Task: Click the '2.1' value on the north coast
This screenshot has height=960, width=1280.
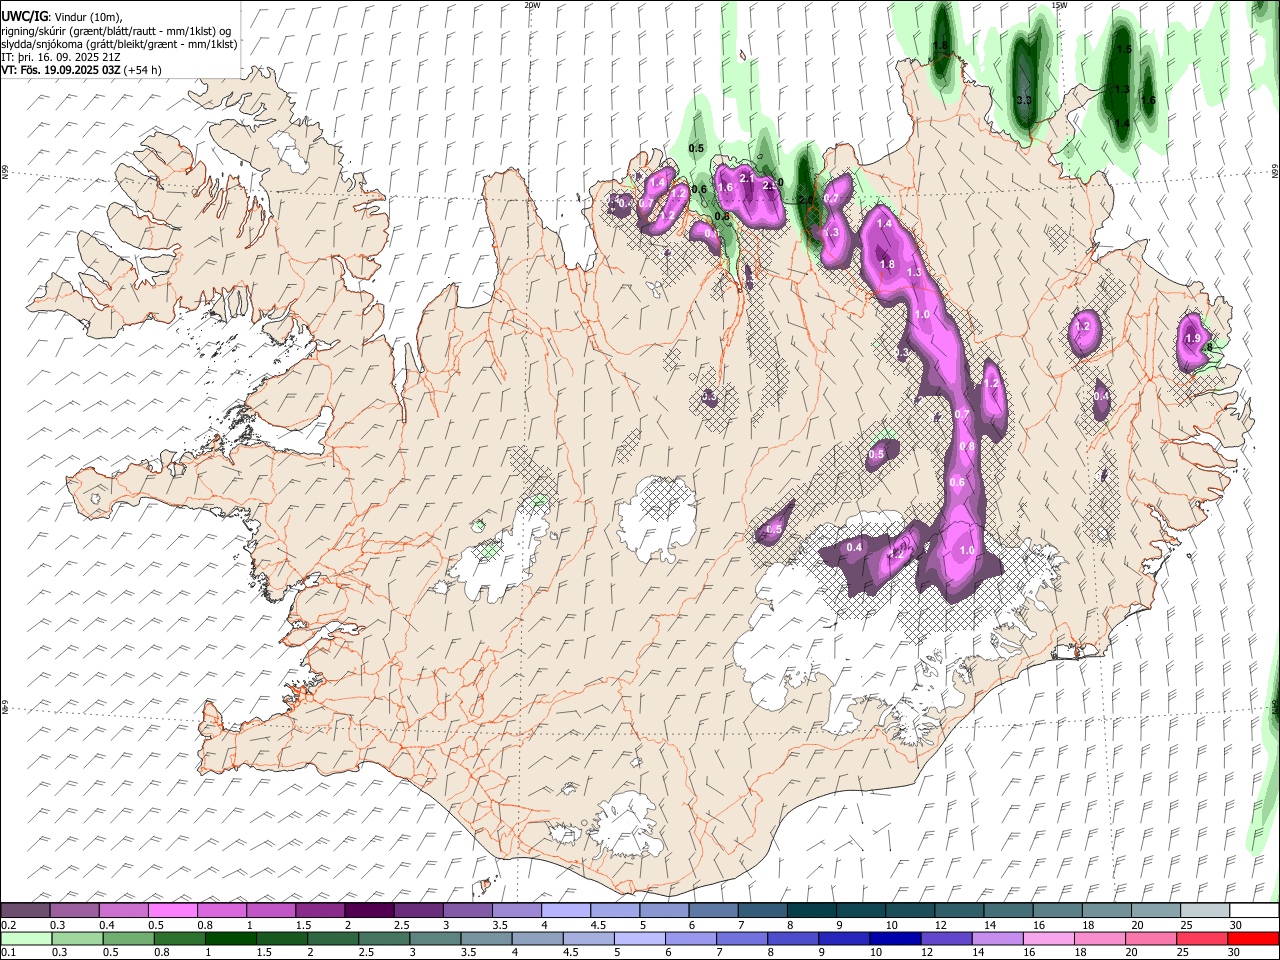Action: pyautogui.click(x=746, y=178)
